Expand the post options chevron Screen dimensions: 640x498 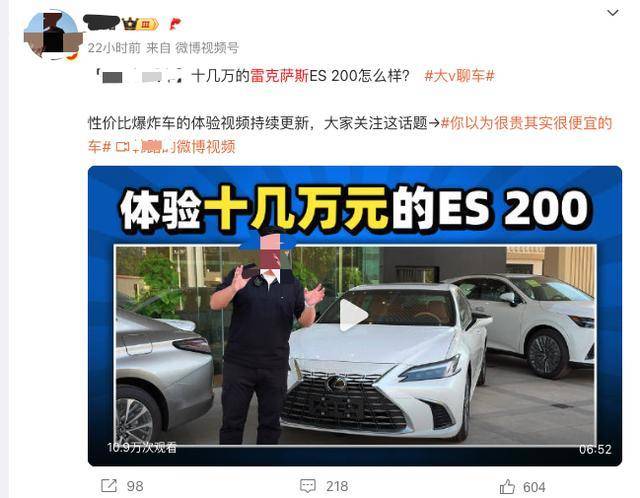[x=612, y=13]
